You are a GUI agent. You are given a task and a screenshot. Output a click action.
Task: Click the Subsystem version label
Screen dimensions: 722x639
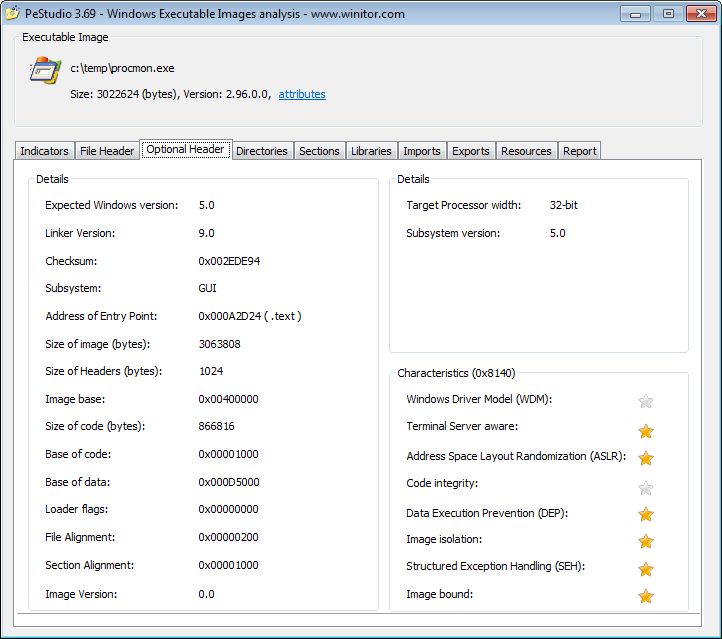click(x=453, y=233)
